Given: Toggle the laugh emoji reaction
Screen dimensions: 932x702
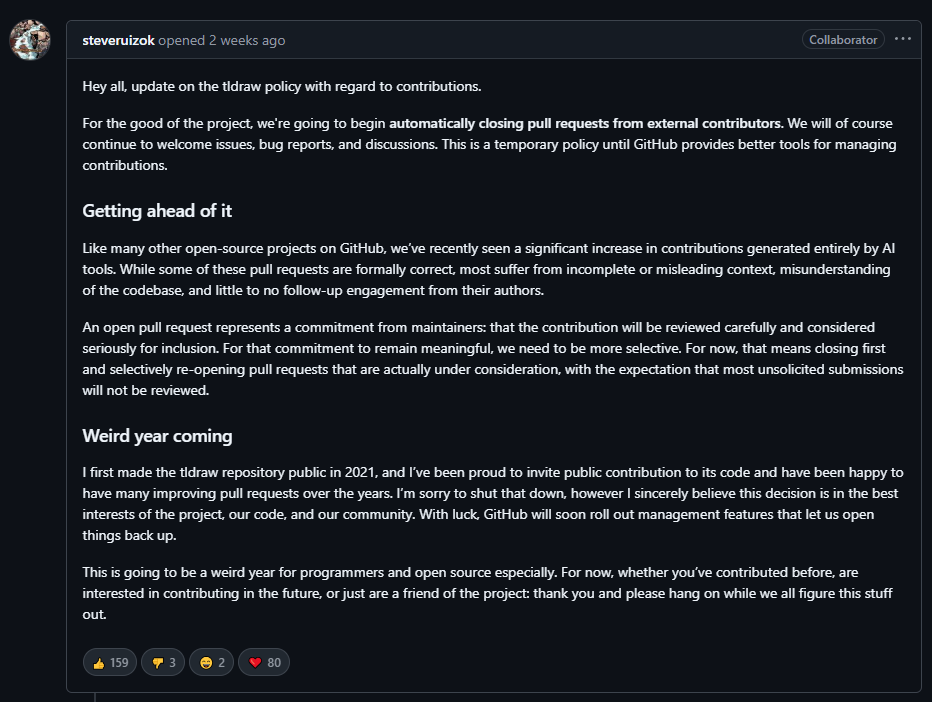Looking at the screenshot, I should coord(213,662).
